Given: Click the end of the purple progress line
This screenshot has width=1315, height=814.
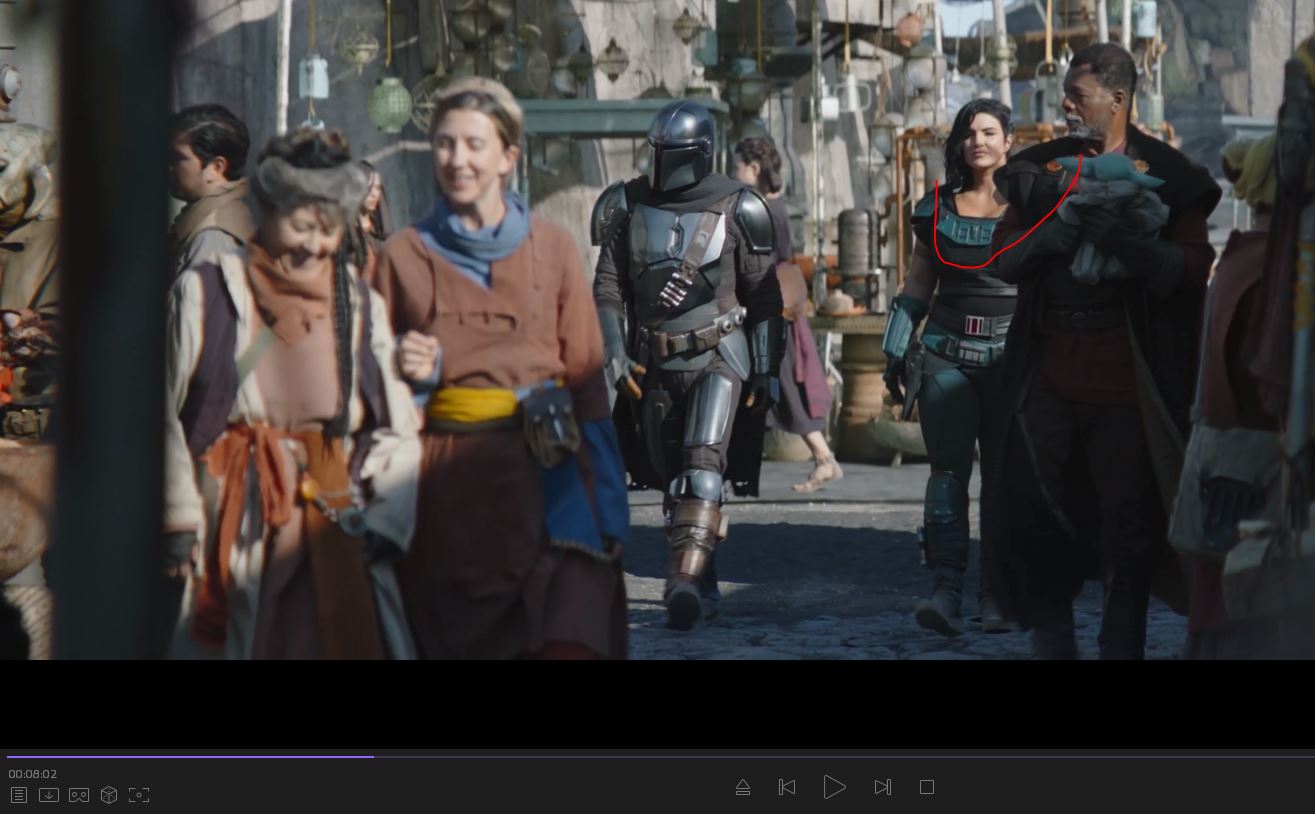Looking at the screenshot, I should tap(373, 757).
